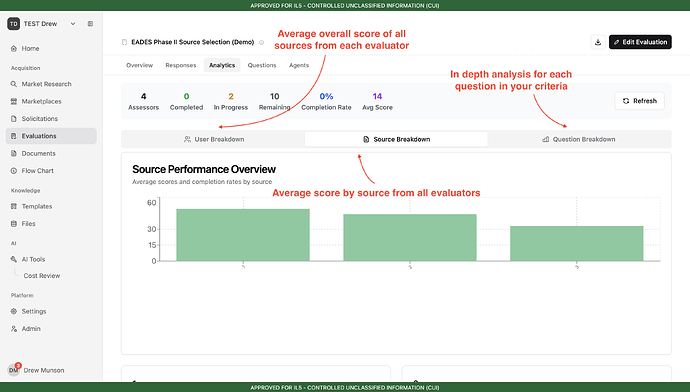This screenshot has width=690, height=392.
Task: Click the '0 Completed' statistic
Action: (x=187, y=102)
